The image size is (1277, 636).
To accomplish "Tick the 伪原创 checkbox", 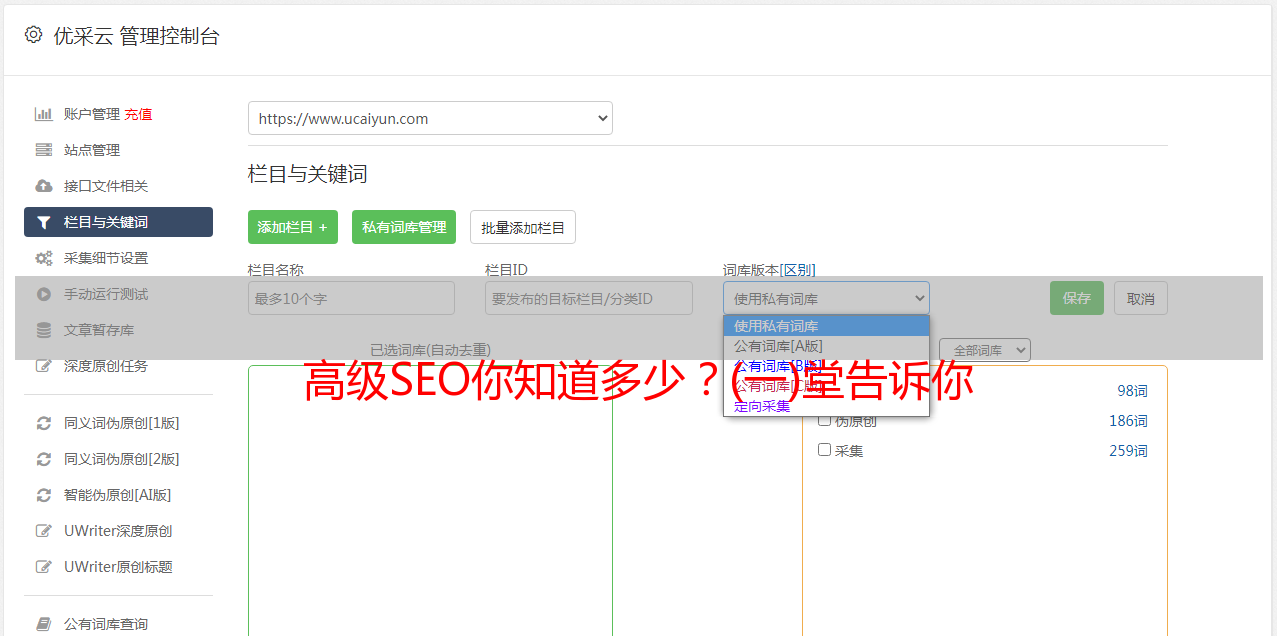I will pos(825,420).
